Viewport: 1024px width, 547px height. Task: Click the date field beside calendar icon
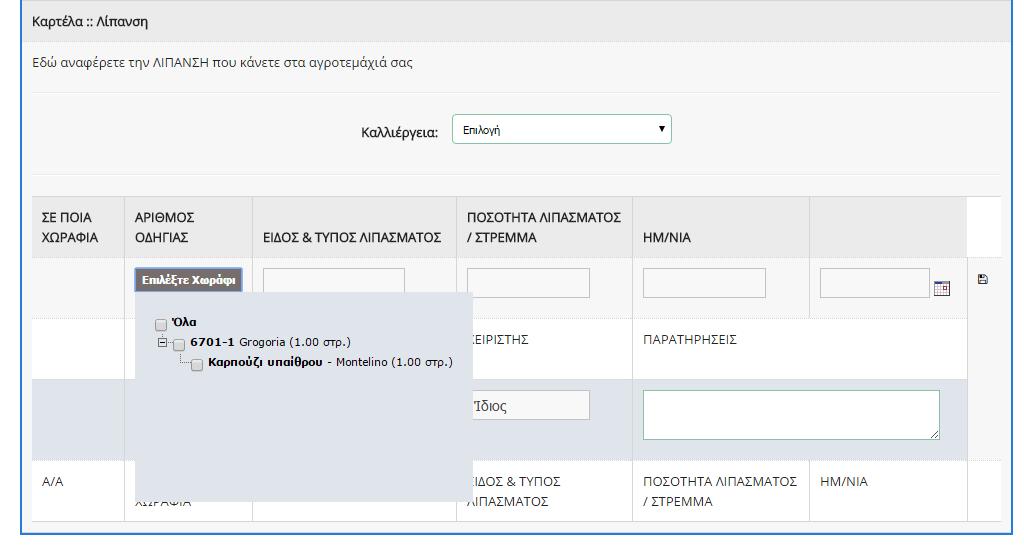tap(874, 283)
